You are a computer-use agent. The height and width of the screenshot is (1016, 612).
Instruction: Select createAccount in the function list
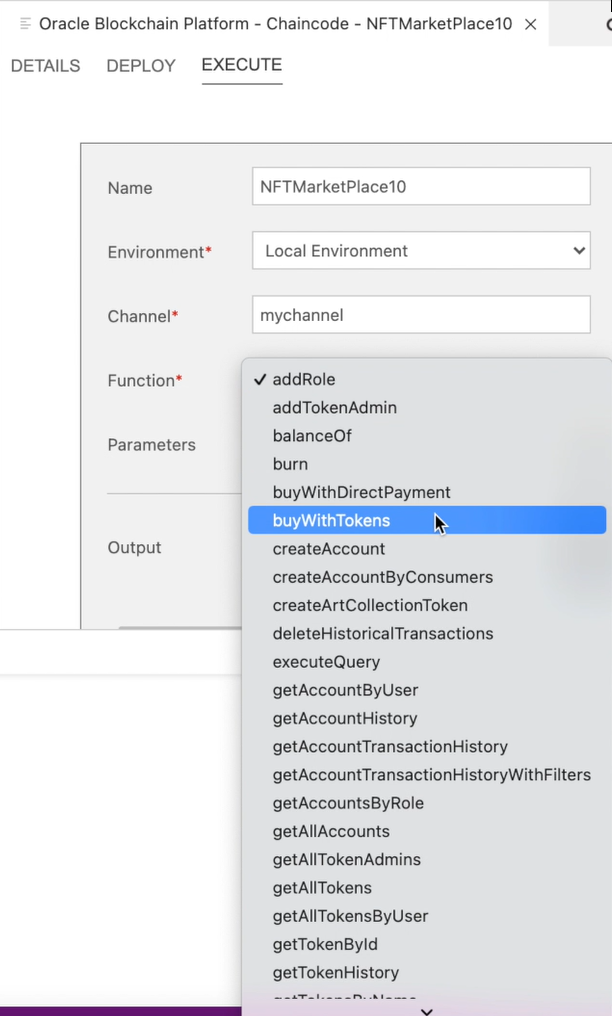pyautogui.click(x=328, y=548)
